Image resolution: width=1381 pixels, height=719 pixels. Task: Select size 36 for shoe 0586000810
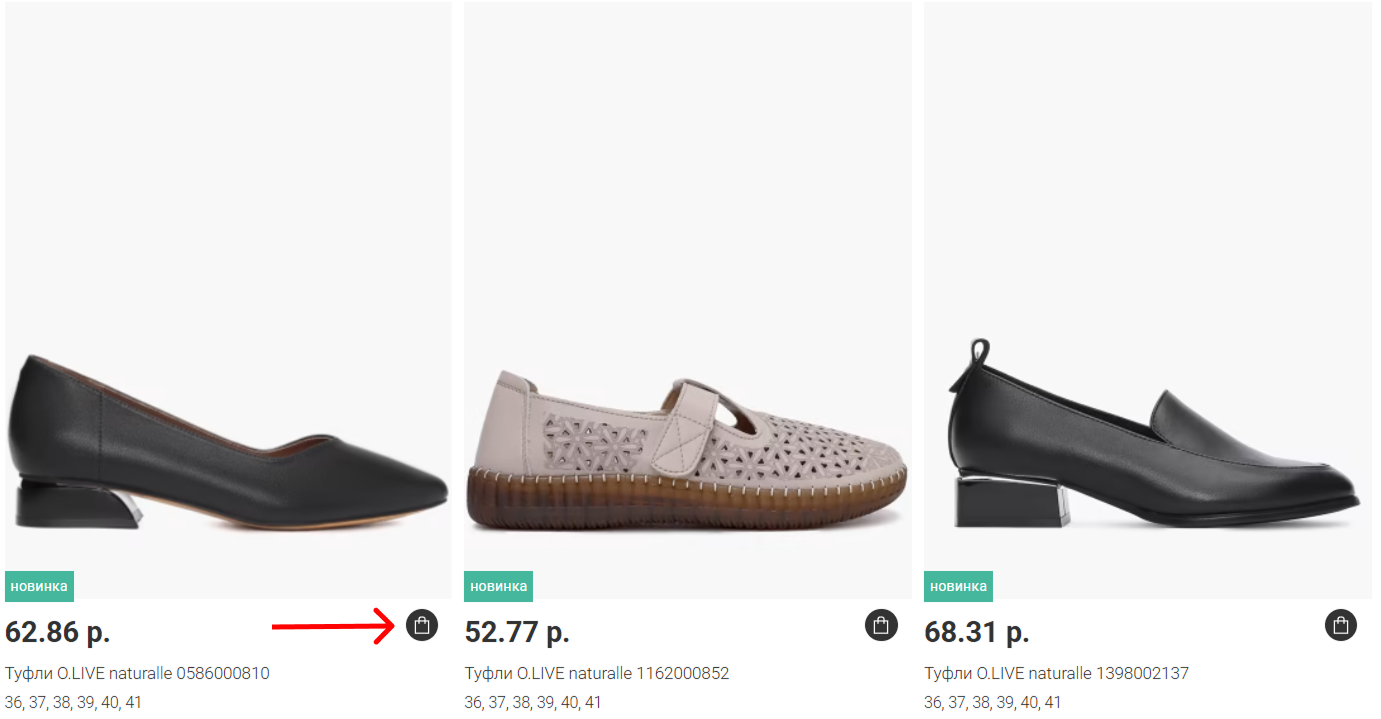(x=13, y=702)
